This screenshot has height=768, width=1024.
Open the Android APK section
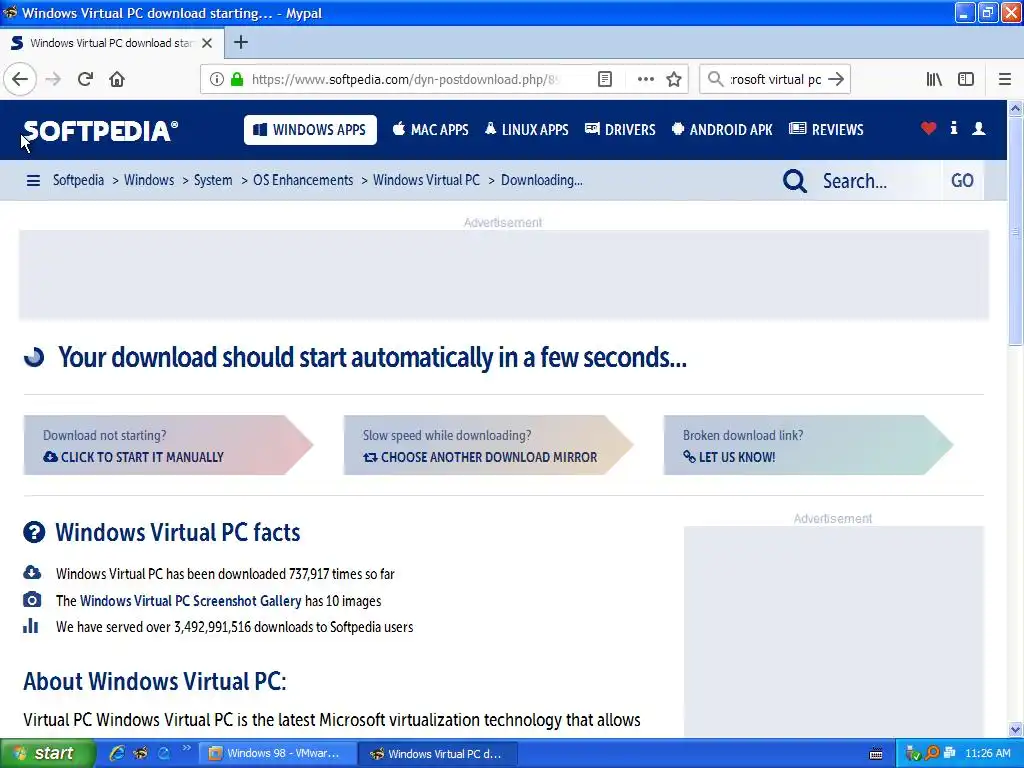click(x=722, y=130)
